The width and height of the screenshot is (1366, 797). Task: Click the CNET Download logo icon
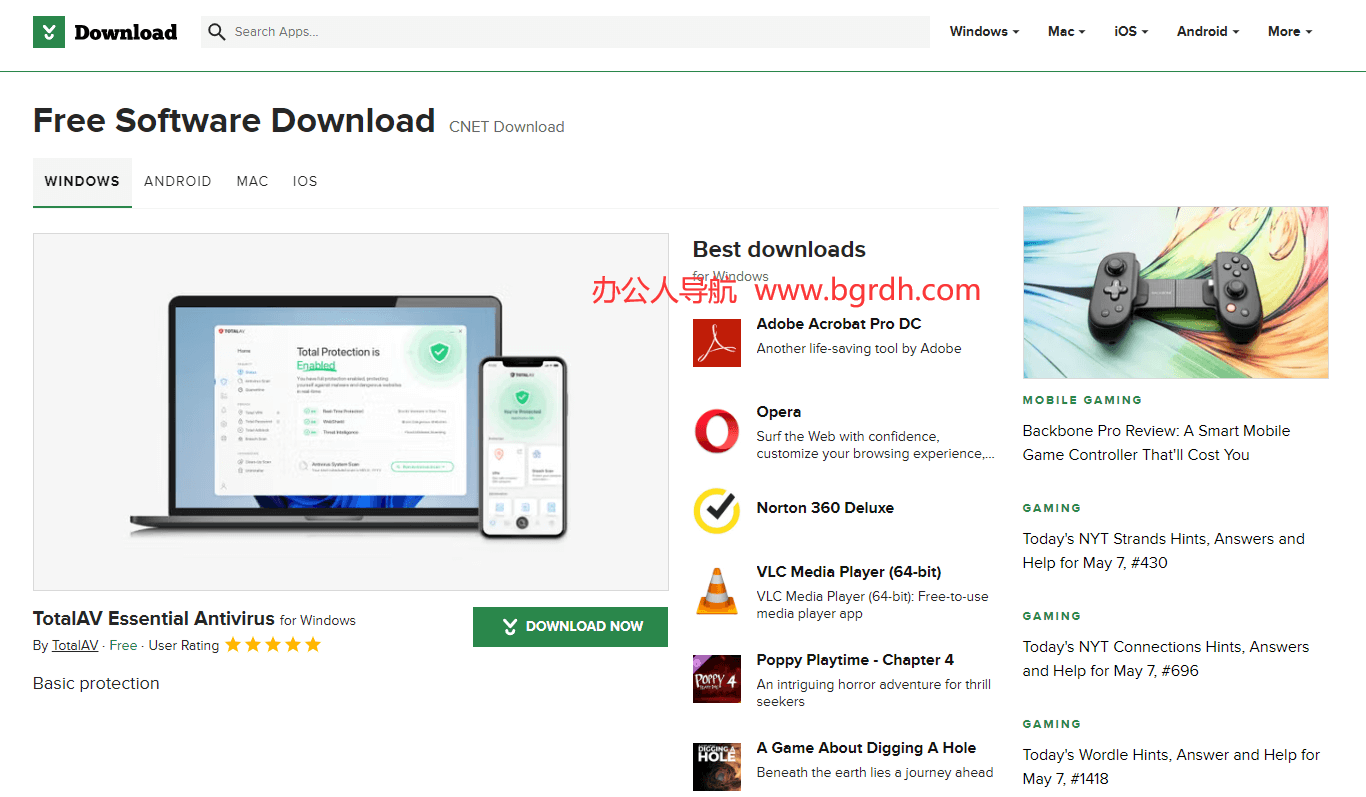click(x=49, y=31)
